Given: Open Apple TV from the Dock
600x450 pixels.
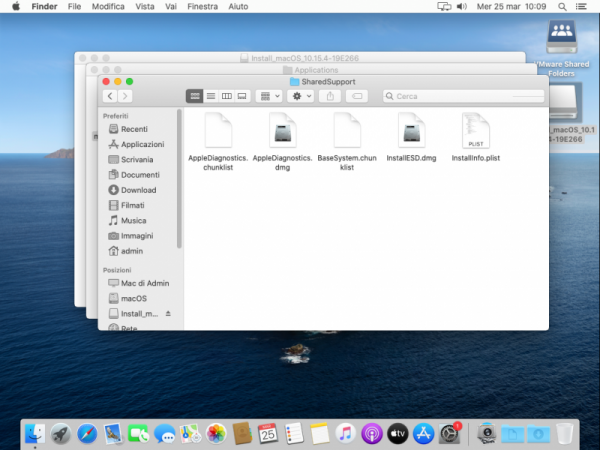Looking at the screenshot, I should click(397, 434).
